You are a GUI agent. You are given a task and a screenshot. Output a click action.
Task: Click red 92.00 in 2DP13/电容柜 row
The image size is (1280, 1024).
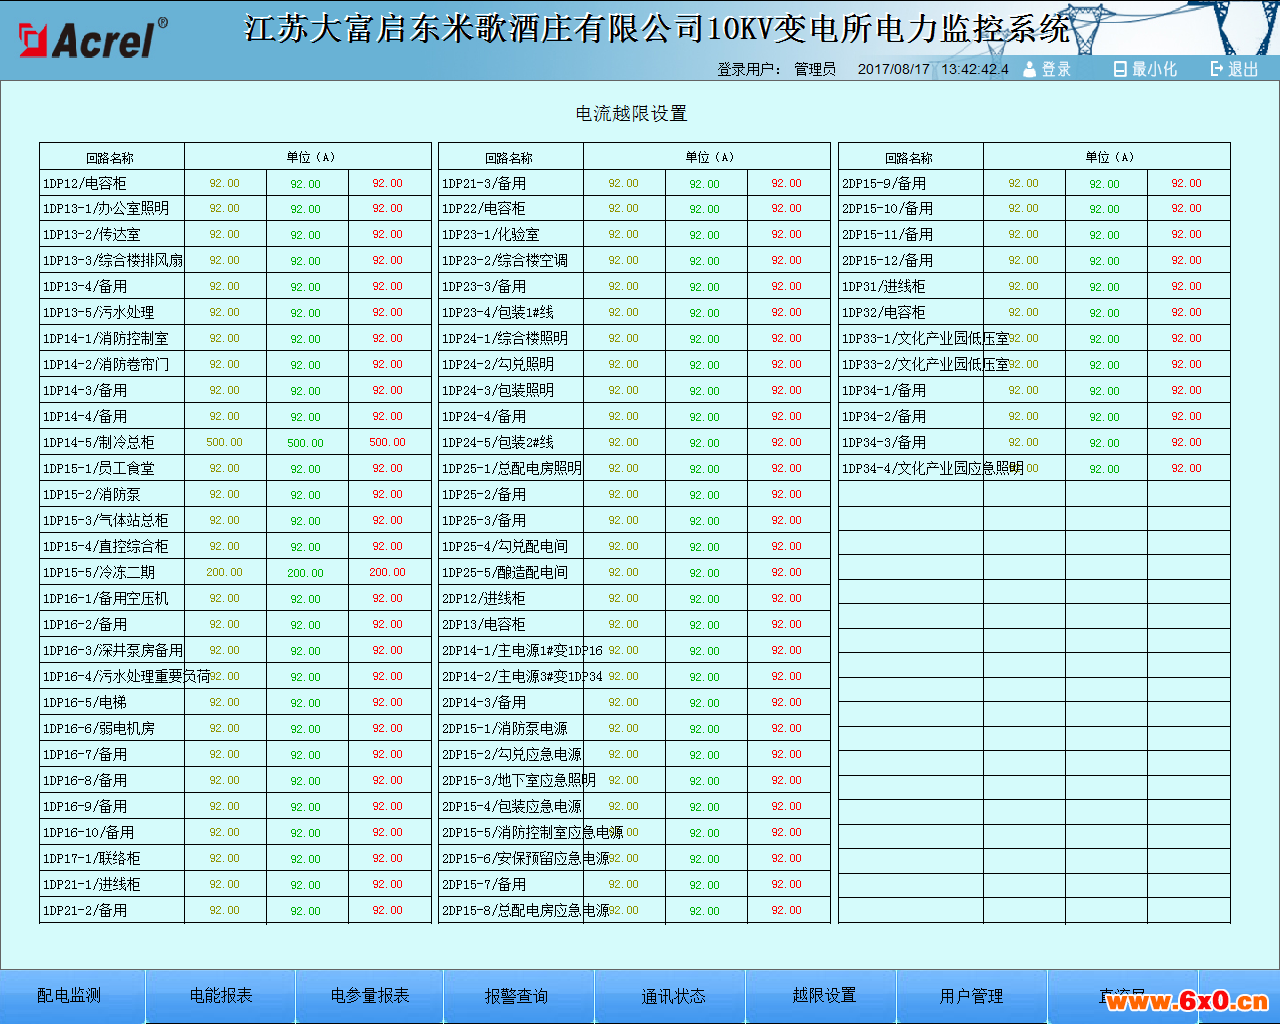coord(787,624)
